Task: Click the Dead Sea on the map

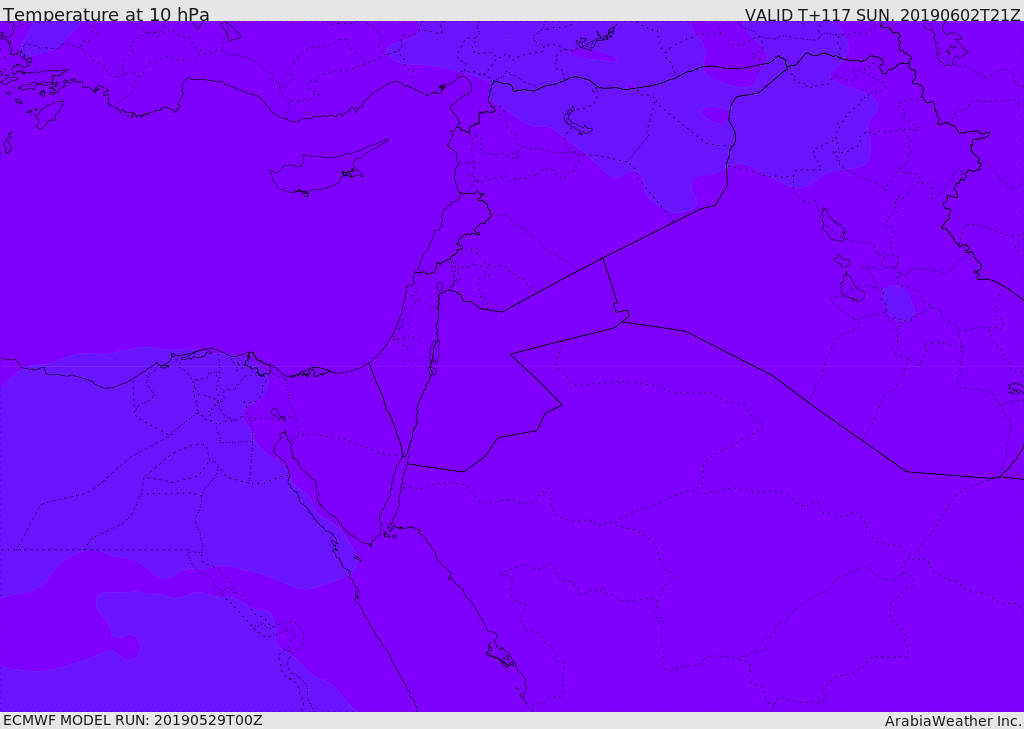Action: [x=432, y=356]
